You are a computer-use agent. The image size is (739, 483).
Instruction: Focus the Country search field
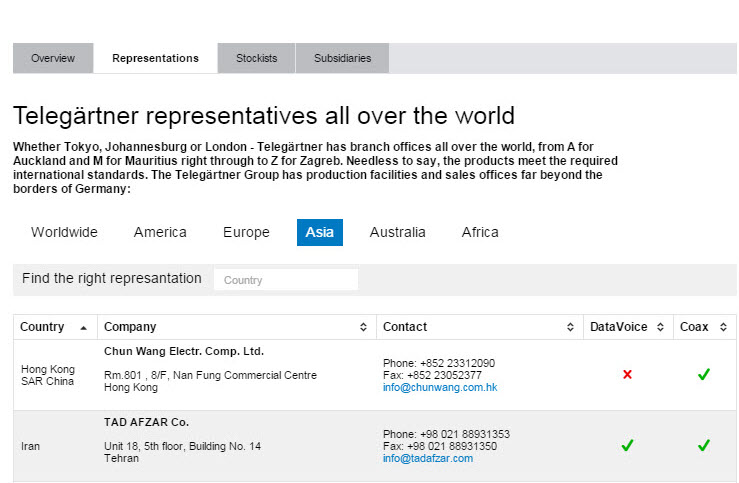pos(286,280)
